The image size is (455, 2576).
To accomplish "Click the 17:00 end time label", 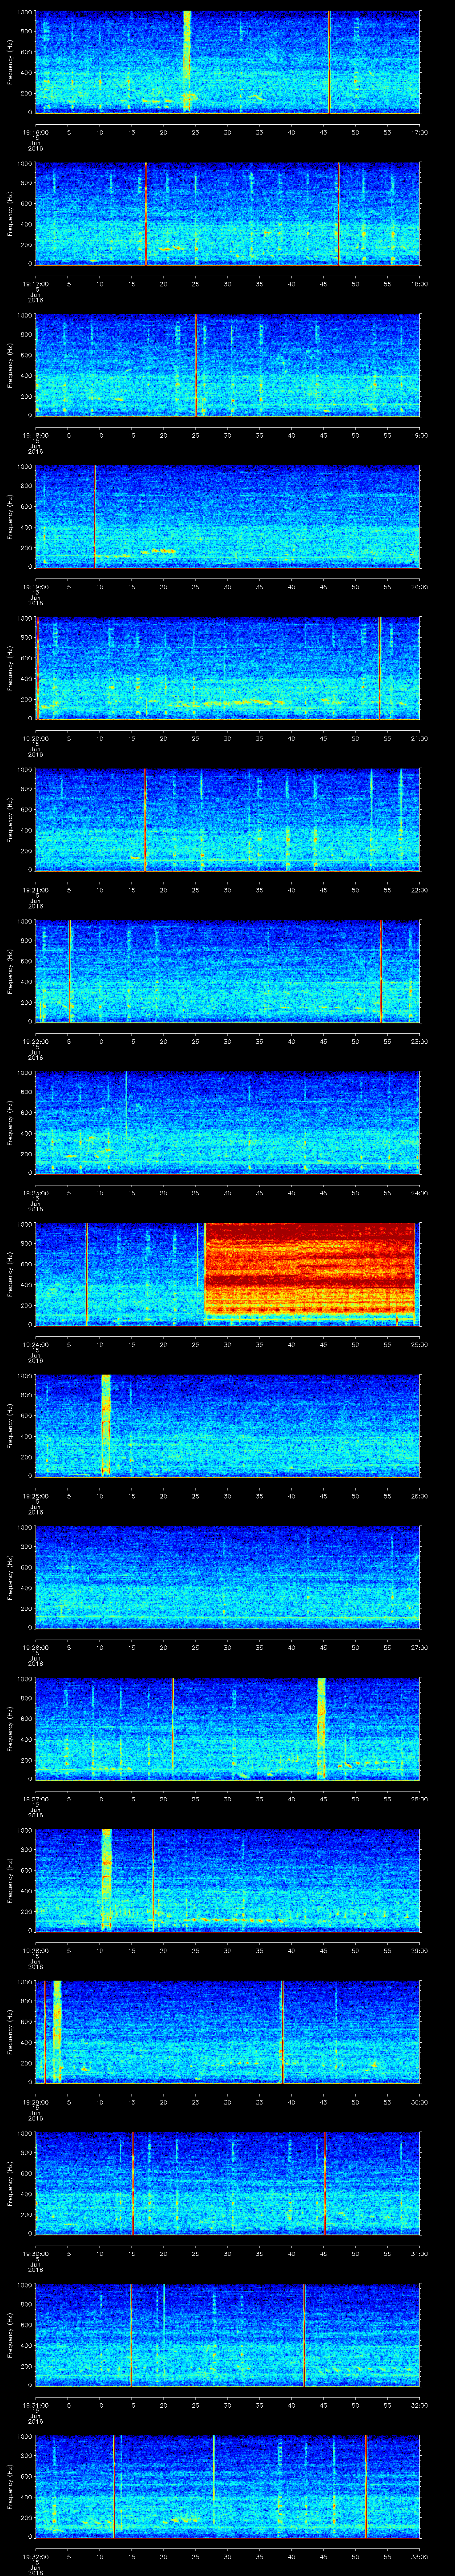I will (419, 132).
